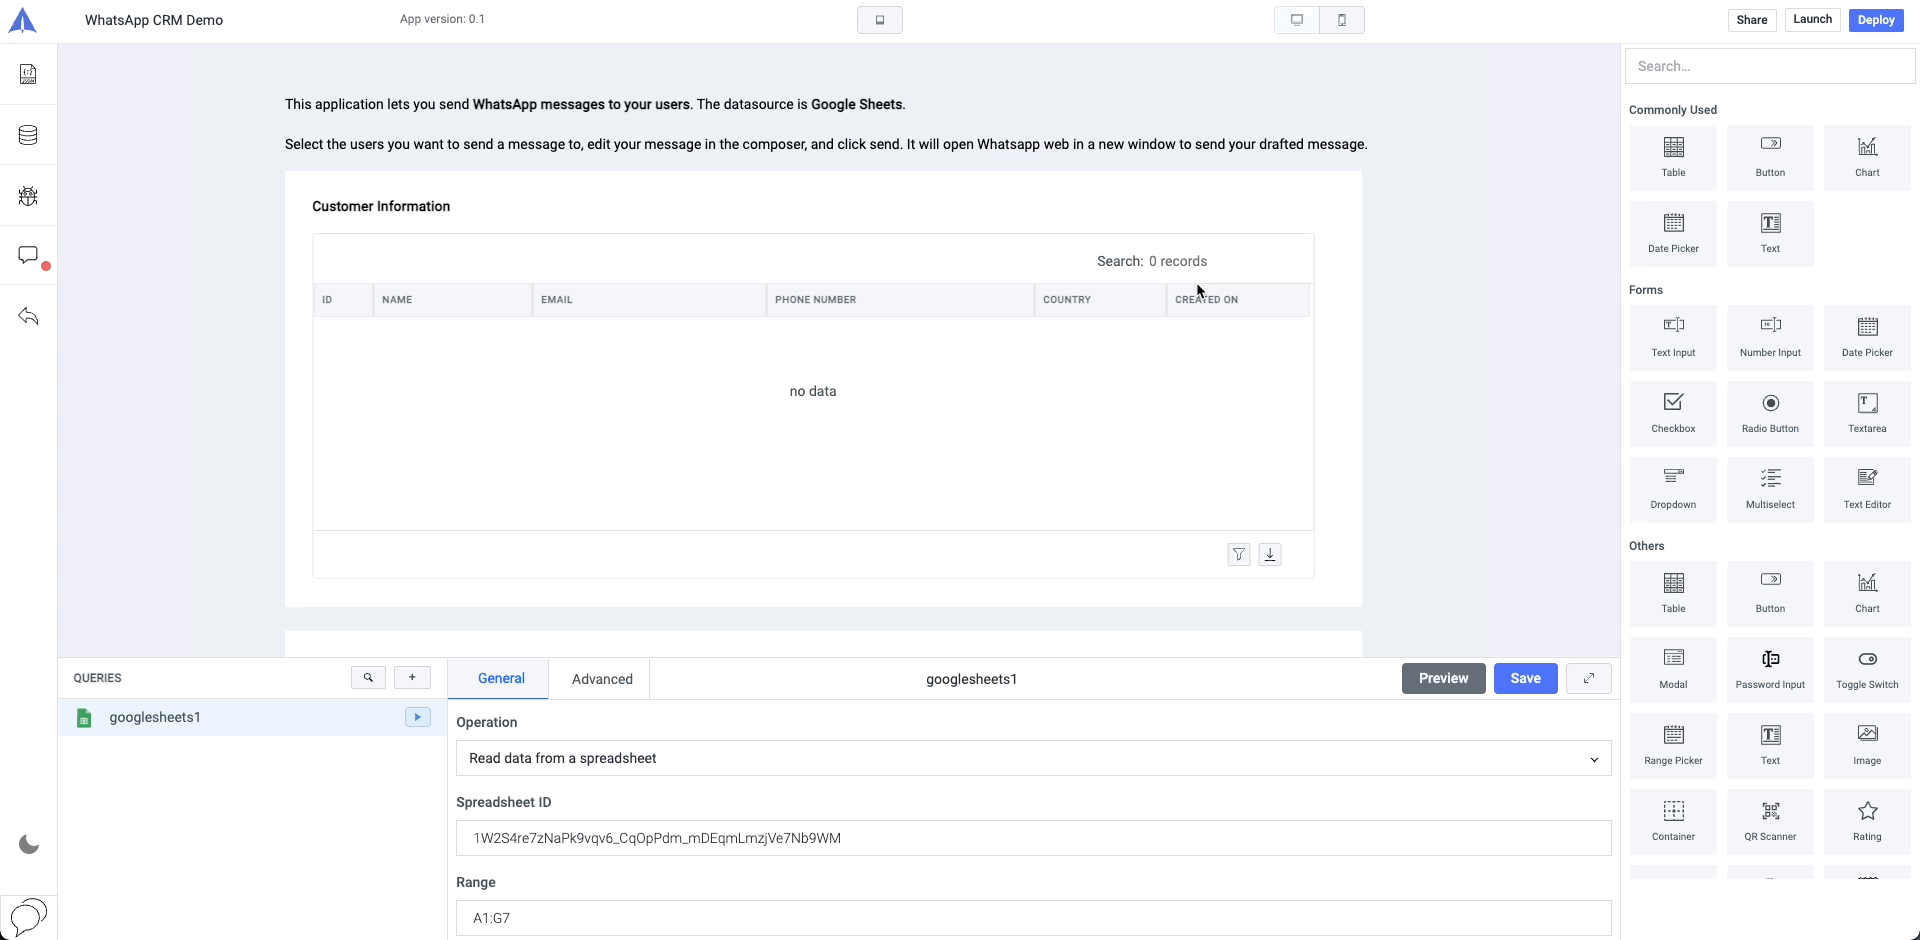The image size is (1920, 940).
Task: Select the QR Scanner widget
Action: [1770, 820]
